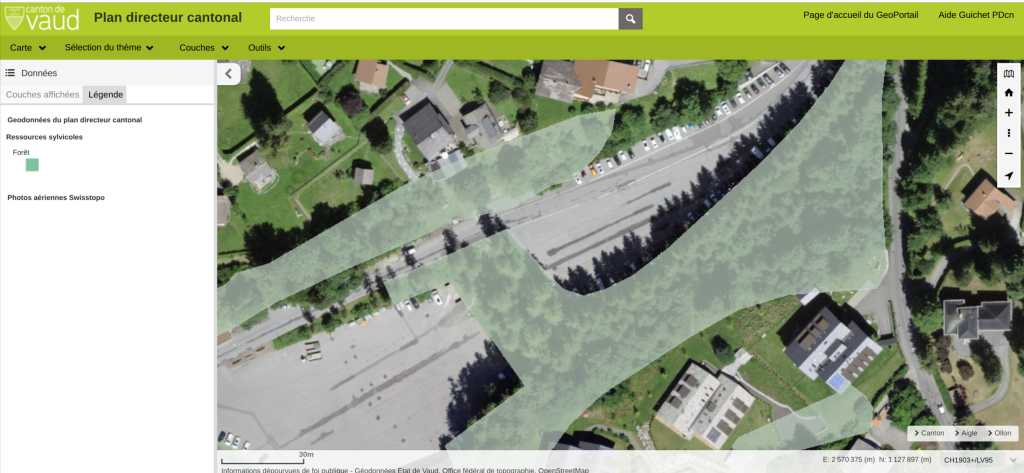Click the Forêt green legend swatch
Viewport: 1024px width, 473px height.
pos(32,165)
